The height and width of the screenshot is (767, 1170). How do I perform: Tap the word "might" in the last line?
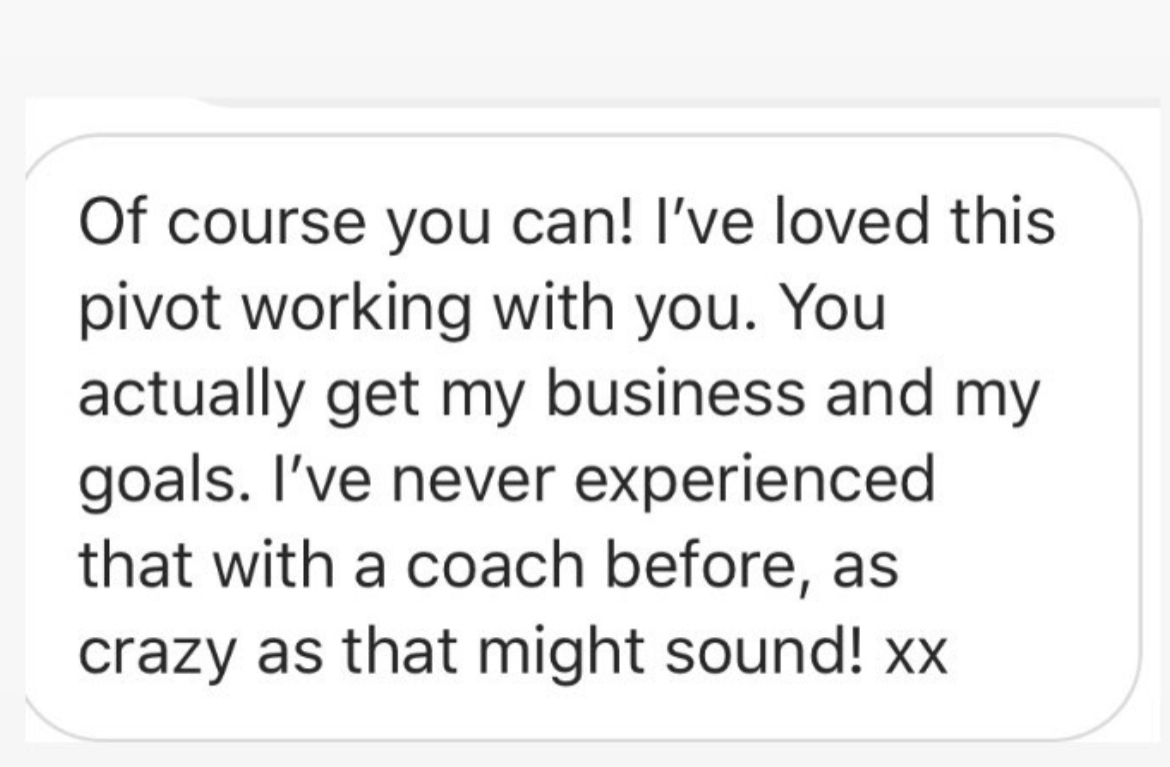tap(560, 654)
